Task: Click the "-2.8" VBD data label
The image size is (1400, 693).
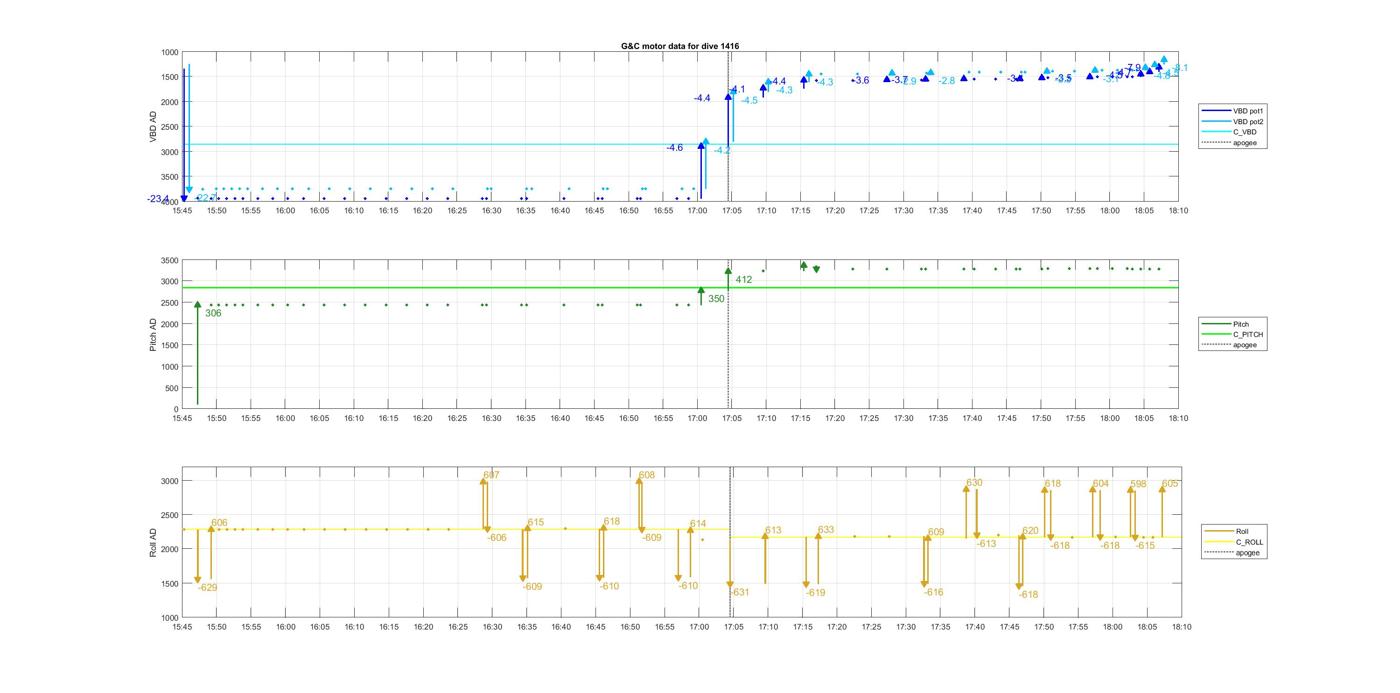Action: (x=947, y=81)
